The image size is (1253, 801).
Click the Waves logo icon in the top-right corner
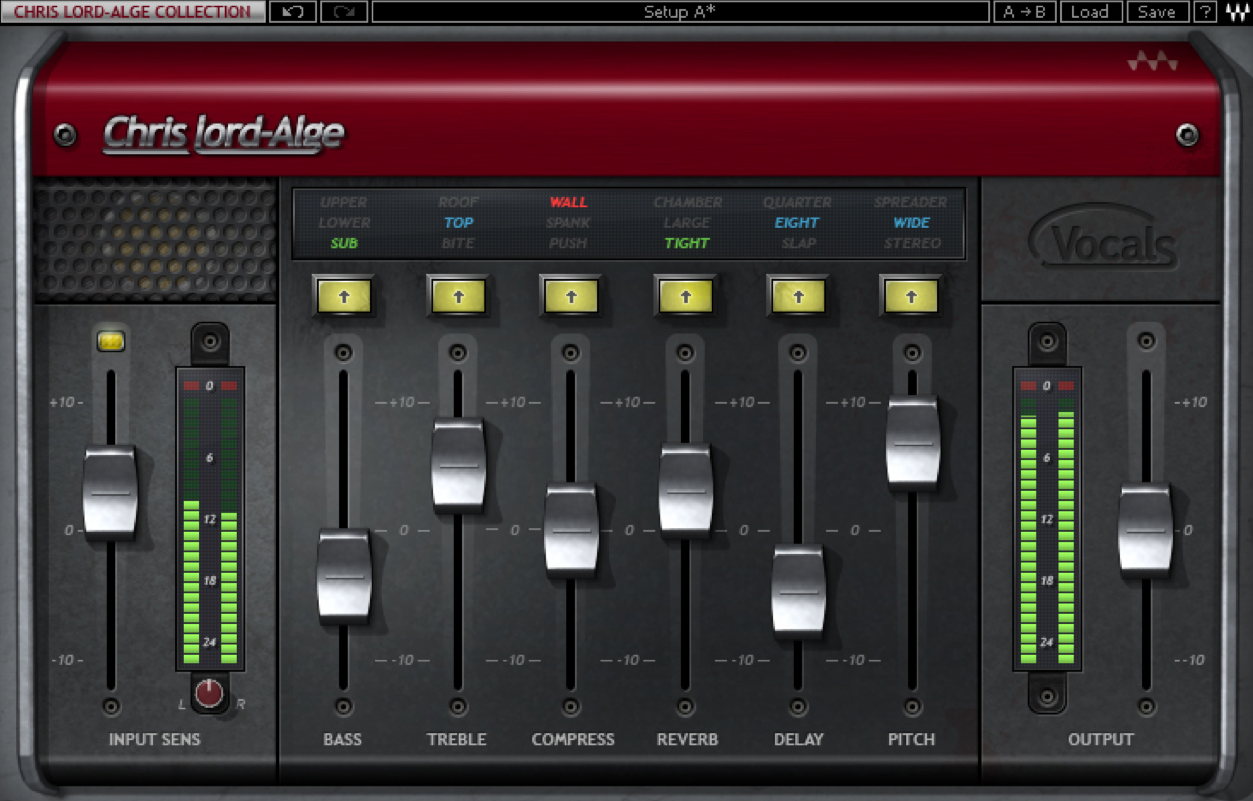[x=1237, y=12]
